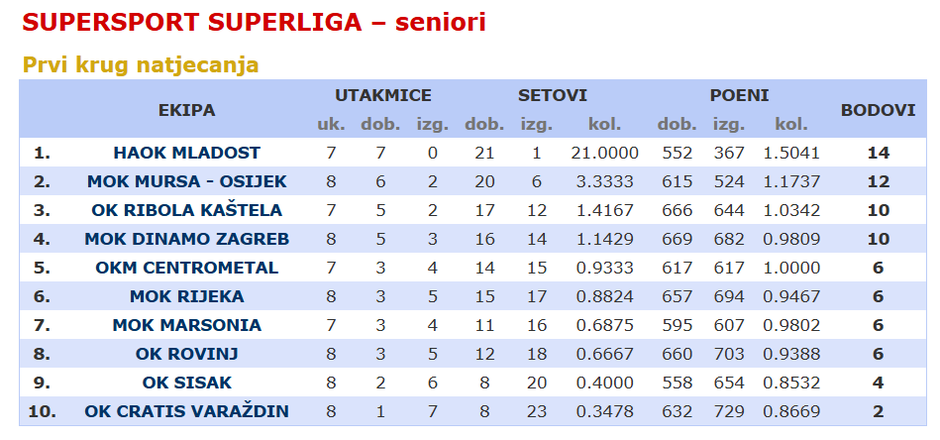Click the UTAKMICE column group header
This screenshot has height=440, width=940.
pyautogui.click(x=383, y=96)
